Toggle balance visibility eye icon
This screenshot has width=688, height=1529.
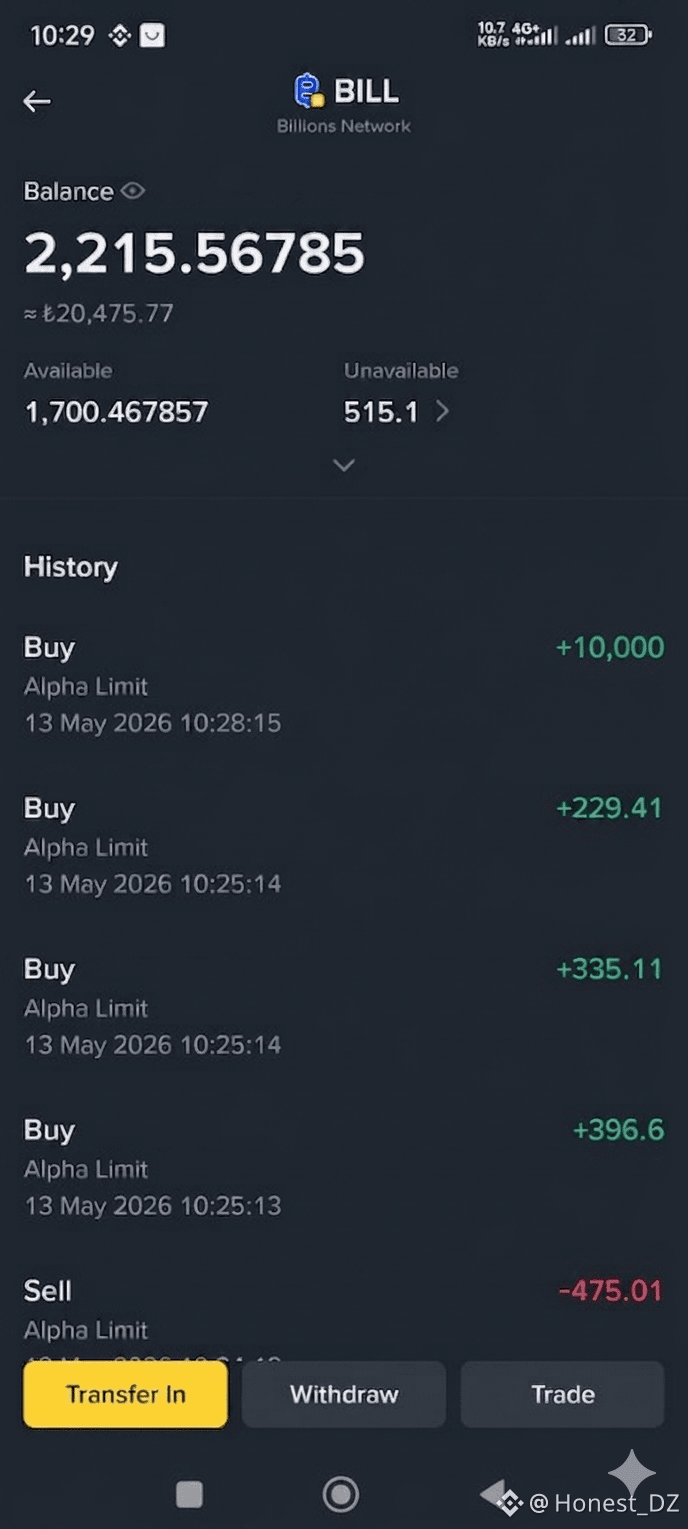pyautogui.click(x=133, y=191)
